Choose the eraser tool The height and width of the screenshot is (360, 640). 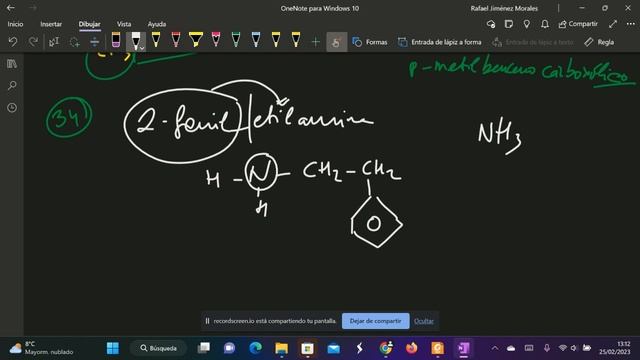tap(116, 40)
